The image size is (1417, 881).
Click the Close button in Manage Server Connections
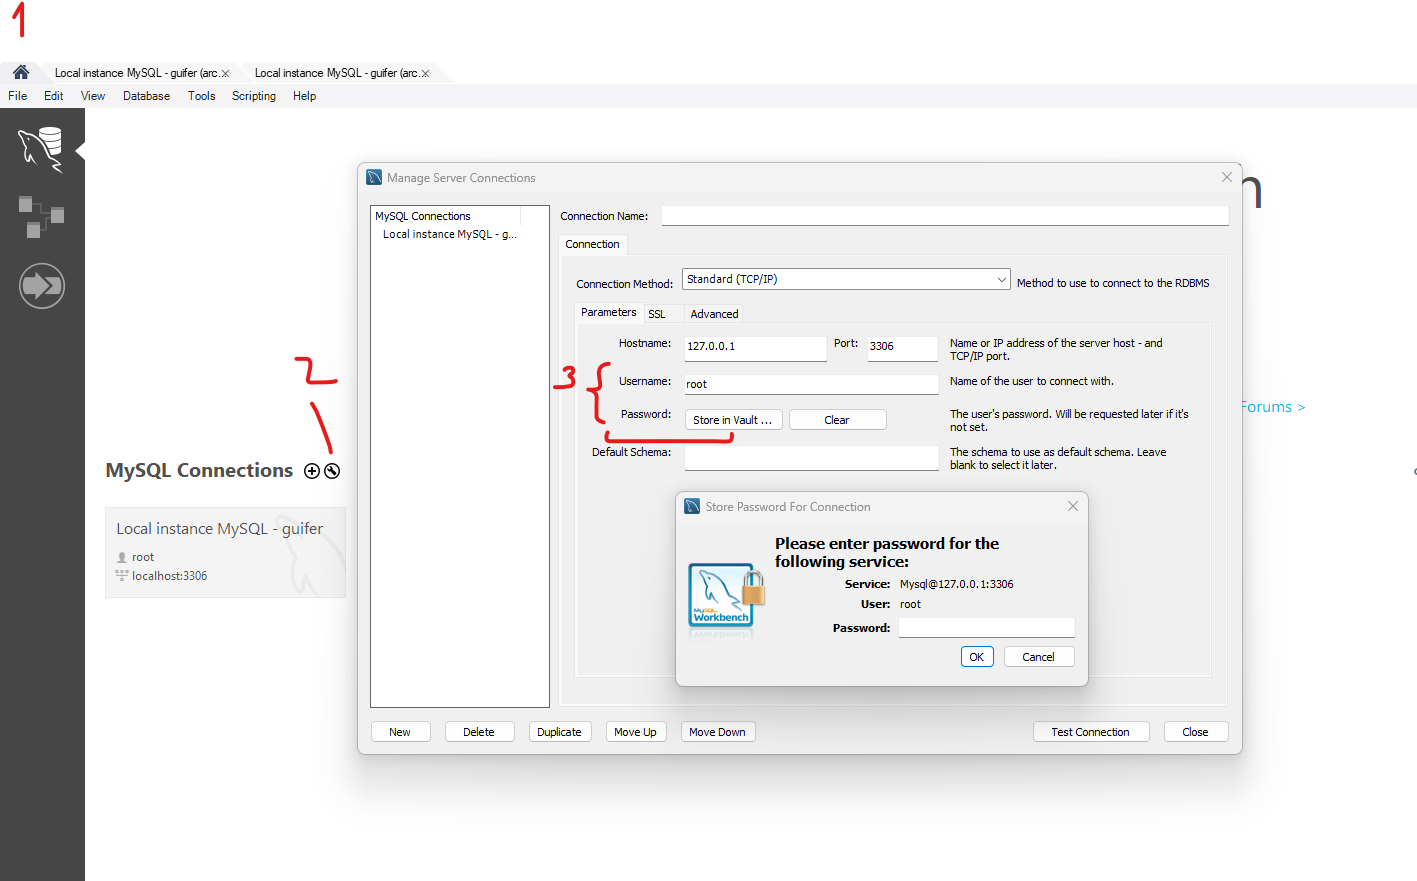click(1196, 732)
